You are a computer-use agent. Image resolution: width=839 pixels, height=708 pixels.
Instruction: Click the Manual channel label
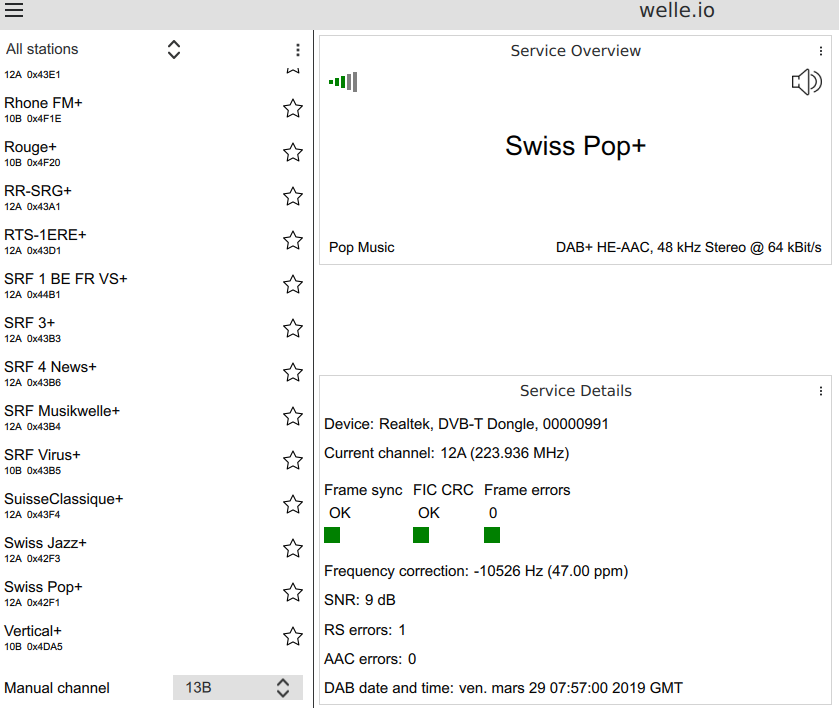57,688
